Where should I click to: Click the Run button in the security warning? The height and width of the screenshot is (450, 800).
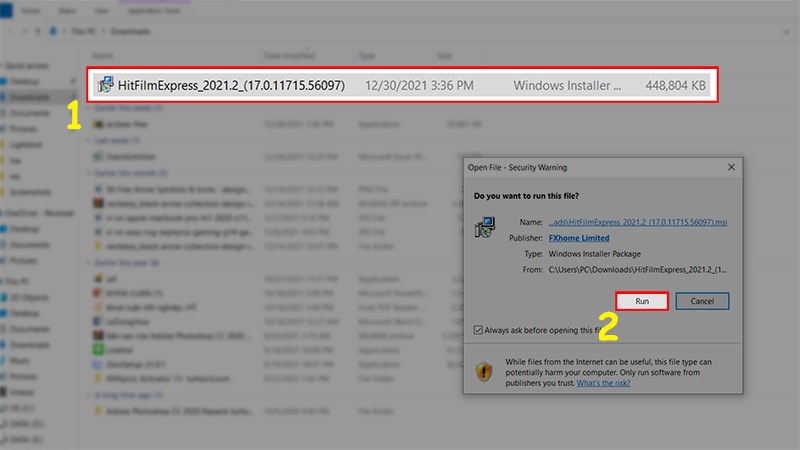click(642, 301)
